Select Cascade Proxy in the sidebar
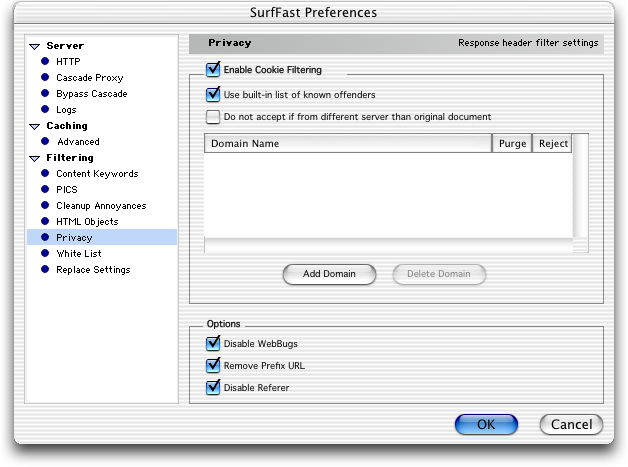 90,78
